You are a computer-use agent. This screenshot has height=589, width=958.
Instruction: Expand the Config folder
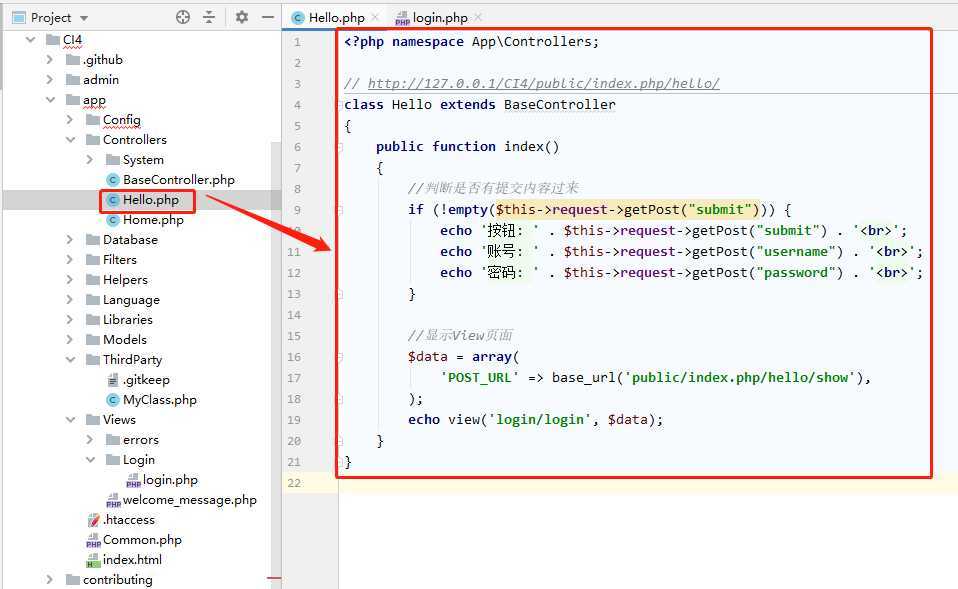point(70,120)
